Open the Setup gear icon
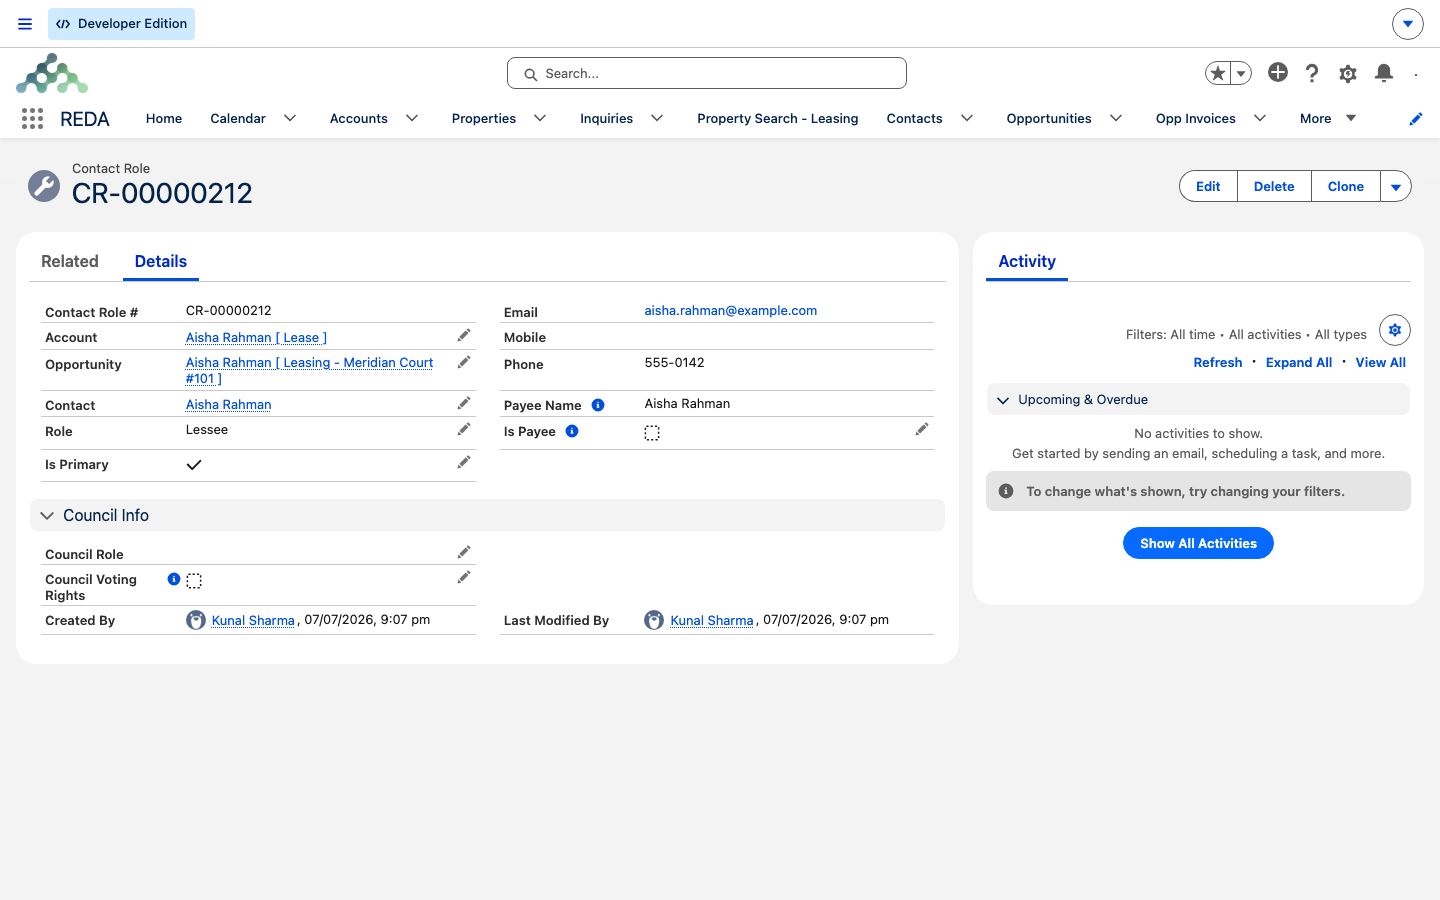 (x=1348, y=73)
